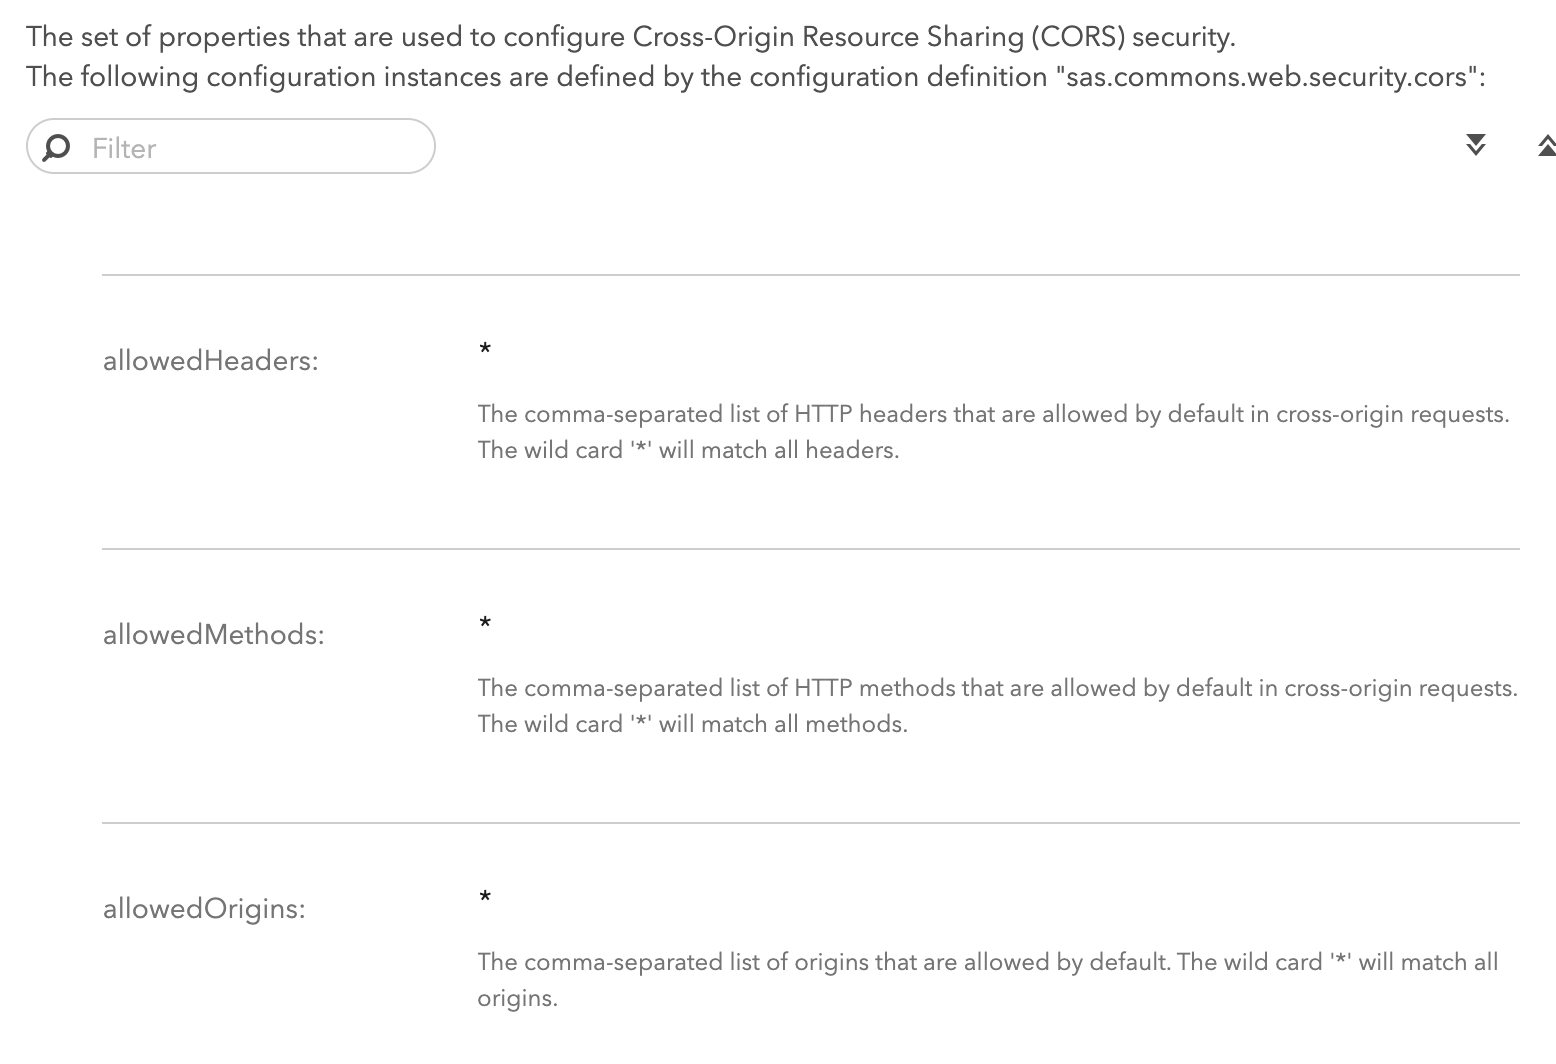The height and width of the screenshot is (1064, 1556).
Task: Click the divider line above allowedHeaders
Action: click(810, 275)
